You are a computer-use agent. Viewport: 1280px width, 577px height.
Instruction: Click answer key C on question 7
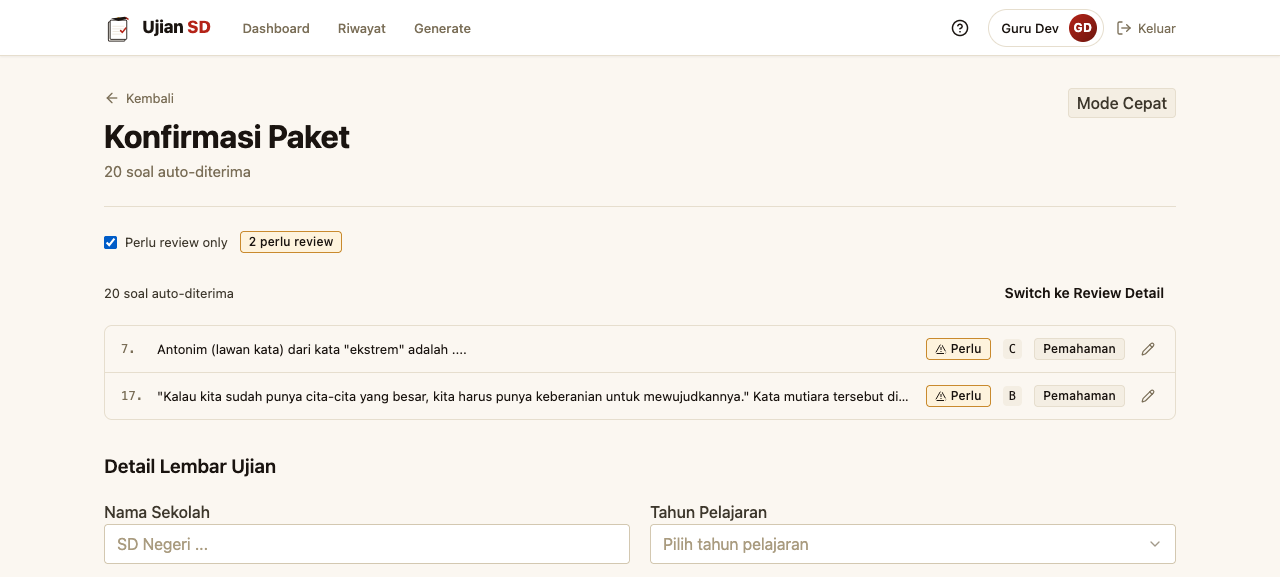click(x=1012, y=349)
